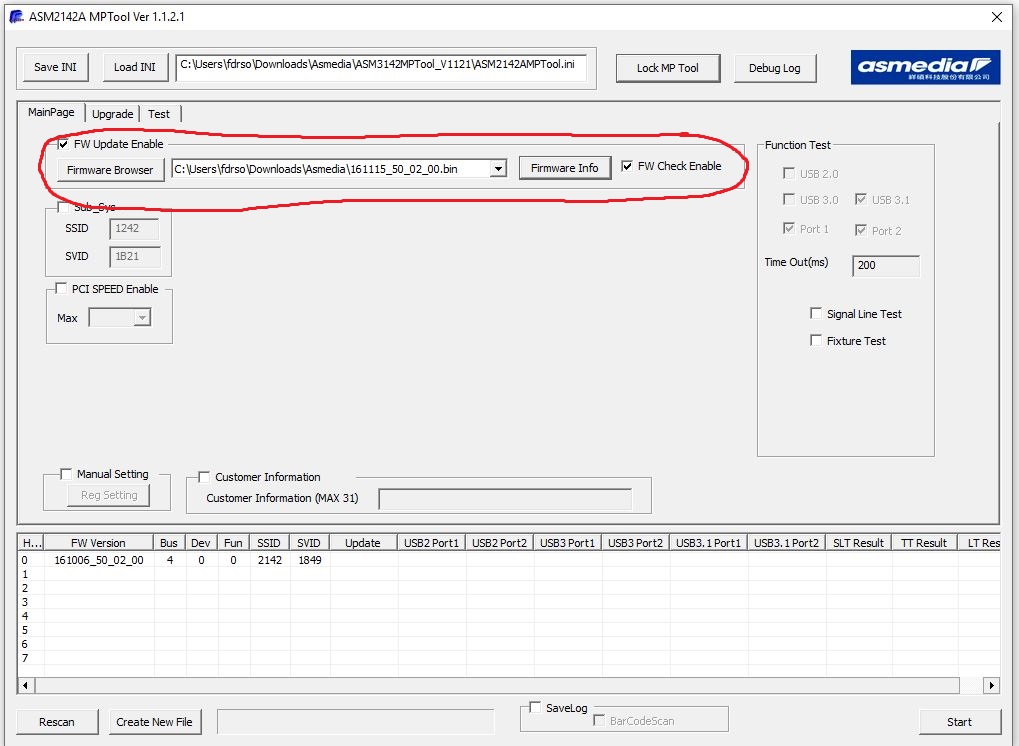Switch to the Test tab
Image resolution: width=1019 pixels, height=746 pixels.
tap(159, 114)
